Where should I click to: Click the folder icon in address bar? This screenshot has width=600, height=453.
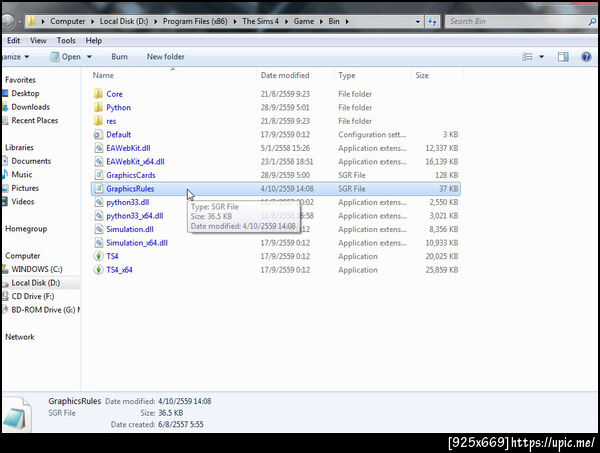point(31,21)
